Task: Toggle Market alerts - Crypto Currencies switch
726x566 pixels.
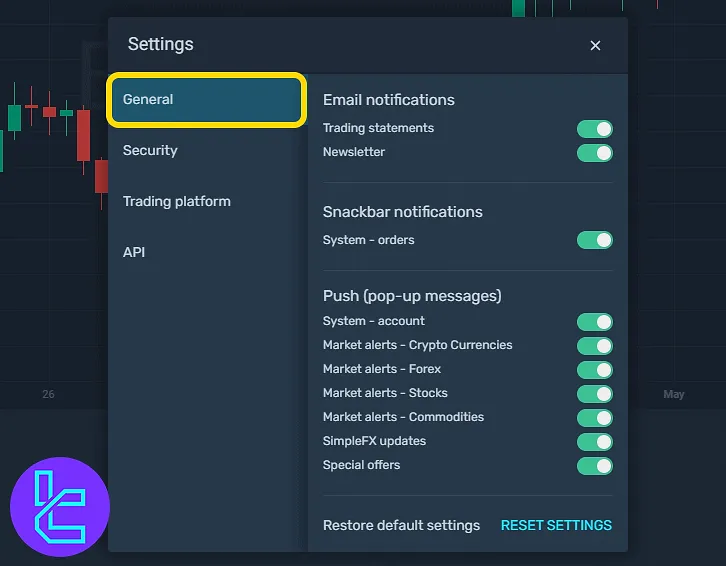Action: 595,346
